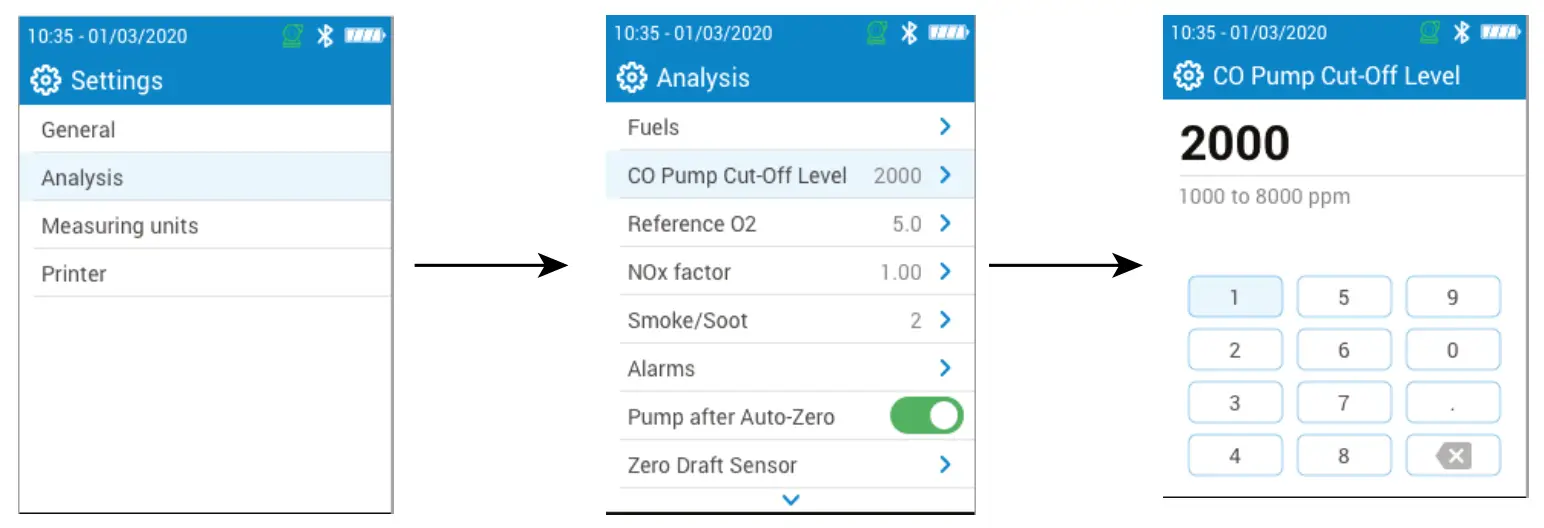Click battery icon in Analysis screen status bar
1544x528 pixels.
click(x=949, y=33)
